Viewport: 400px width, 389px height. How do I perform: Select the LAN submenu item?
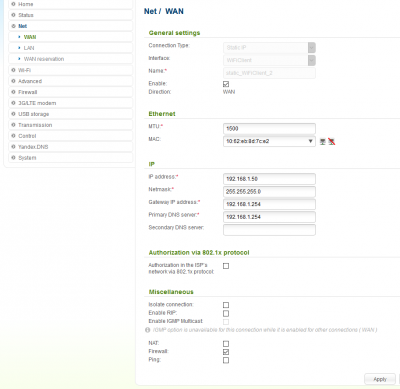pos(70,48)
